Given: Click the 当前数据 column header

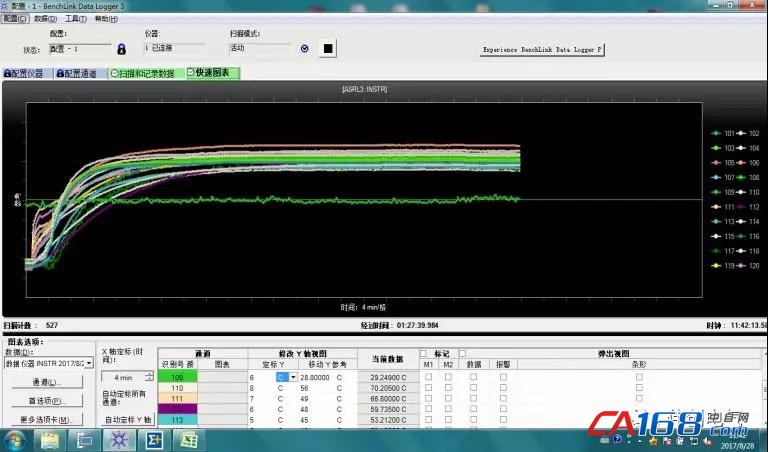Looking at the screenshot, I should [x=388, y=359].
